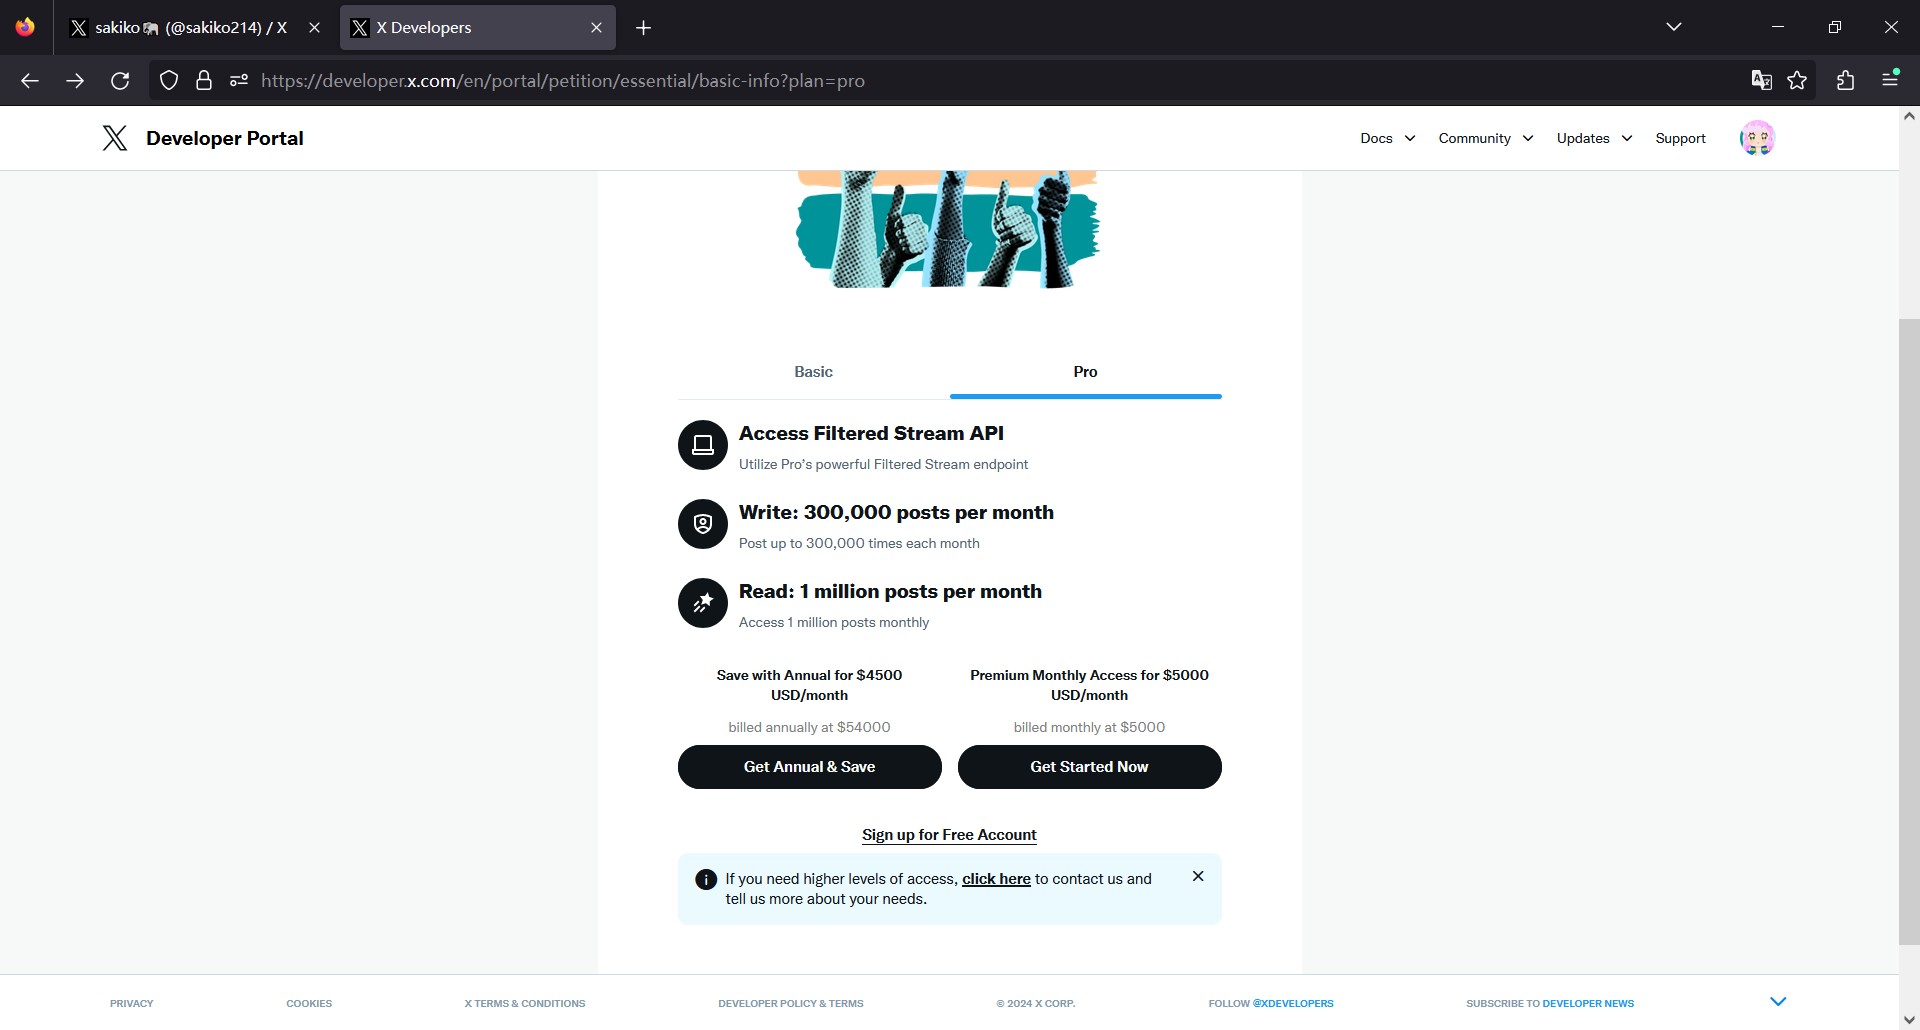The width and height of the screenshot is (1920, 1030).
Task: Bookmark this page with star icon
Action: pos(1797,81)
